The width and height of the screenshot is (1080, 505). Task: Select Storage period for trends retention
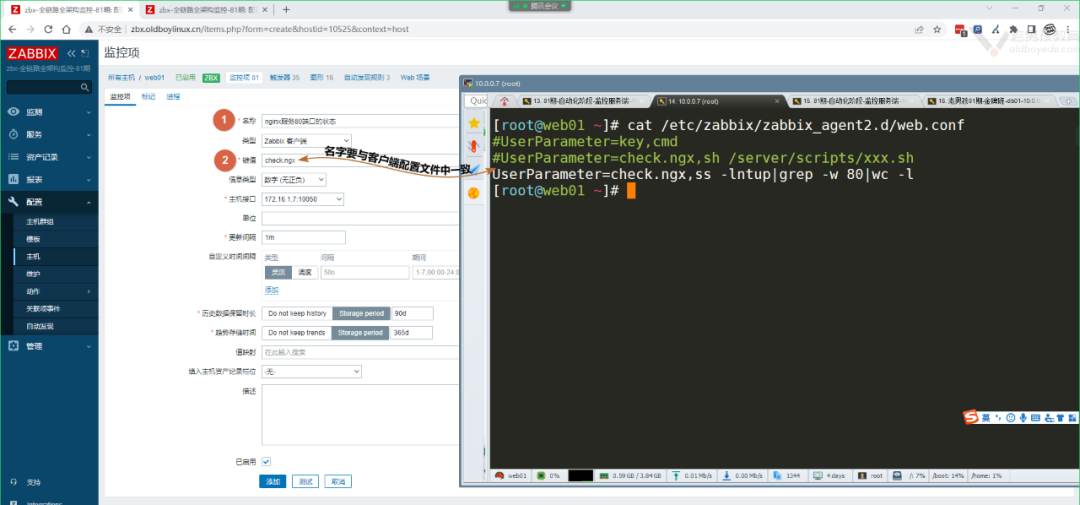point(360,333)
